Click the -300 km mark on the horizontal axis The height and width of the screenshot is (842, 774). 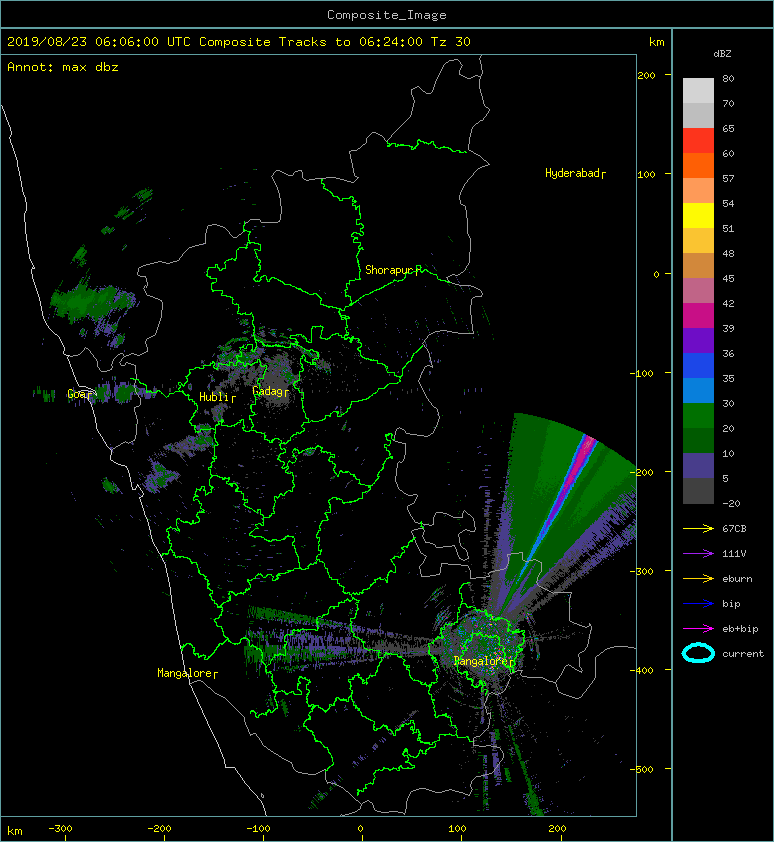(60, 829)
